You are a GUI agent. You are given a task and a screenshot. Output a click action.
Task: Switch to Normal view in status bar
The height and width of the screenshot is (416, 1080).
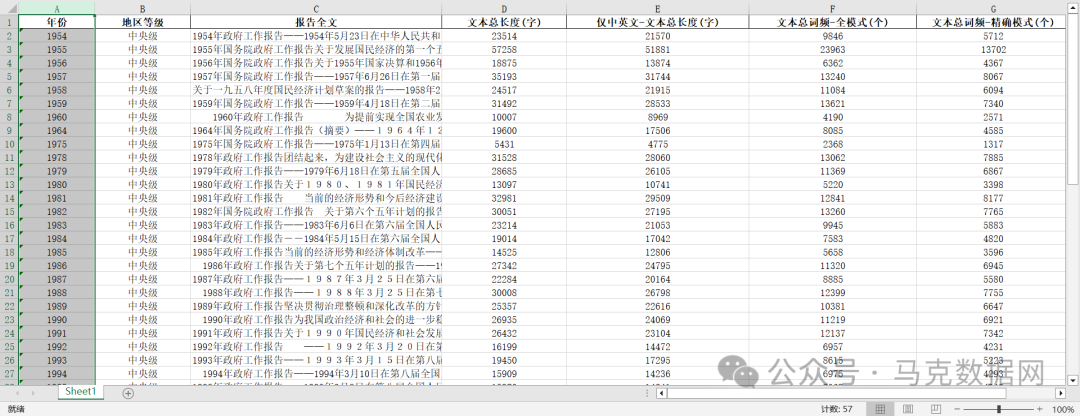[x=880, y=409]
